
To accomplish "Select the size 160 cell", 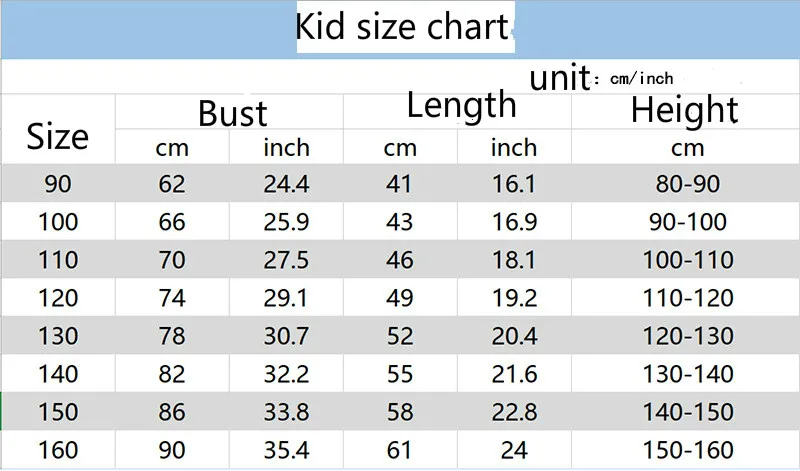I will (58, 450).
